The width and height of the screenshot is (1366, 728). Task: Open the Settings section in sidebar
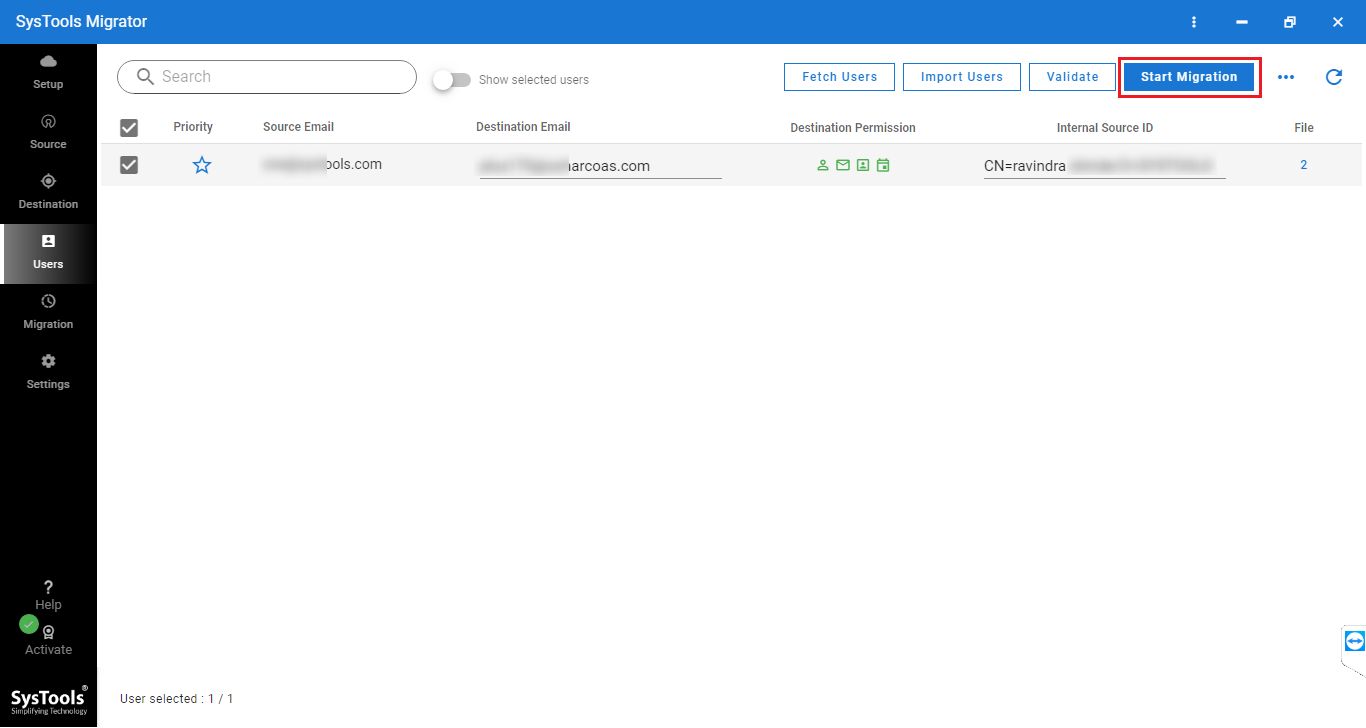(x=48, y=371)
